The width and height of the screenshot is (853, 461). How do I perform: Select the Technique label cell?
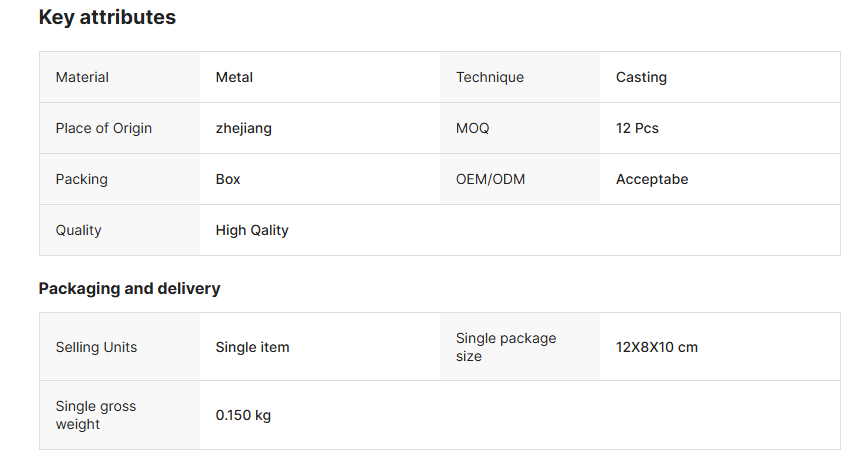(x=490, y=77)
